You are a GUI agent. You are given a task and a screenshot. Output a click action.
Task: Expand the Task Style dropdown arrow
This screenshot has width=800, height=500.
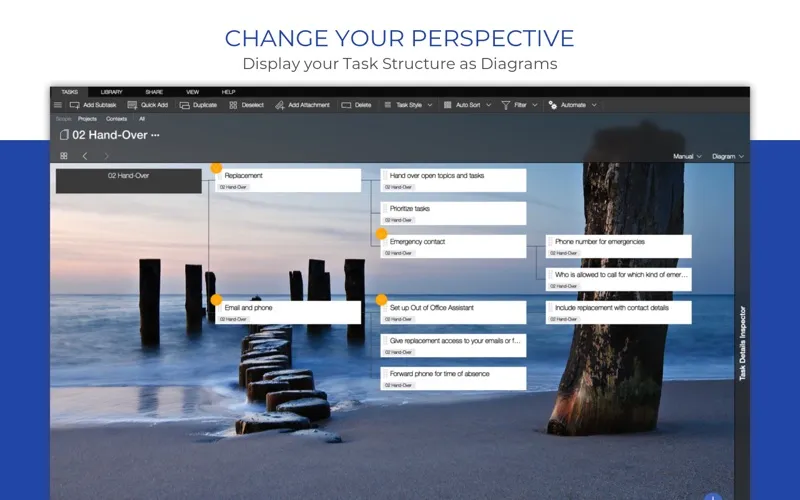430,105
